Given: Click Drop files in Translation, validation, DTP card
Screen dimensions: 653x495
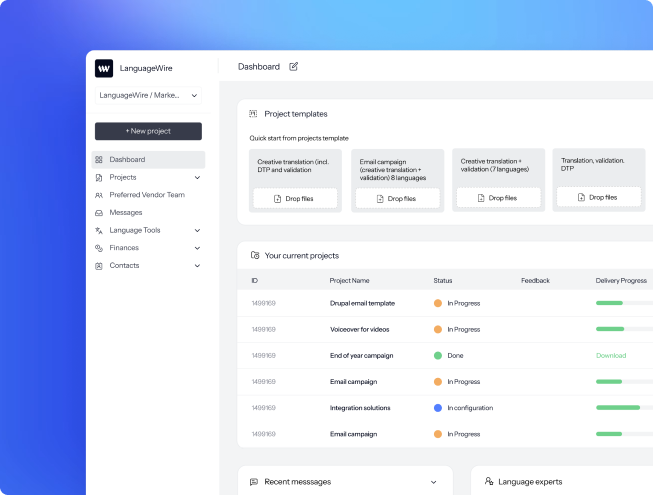Looking at the screenshot, I should coord(599,197).
